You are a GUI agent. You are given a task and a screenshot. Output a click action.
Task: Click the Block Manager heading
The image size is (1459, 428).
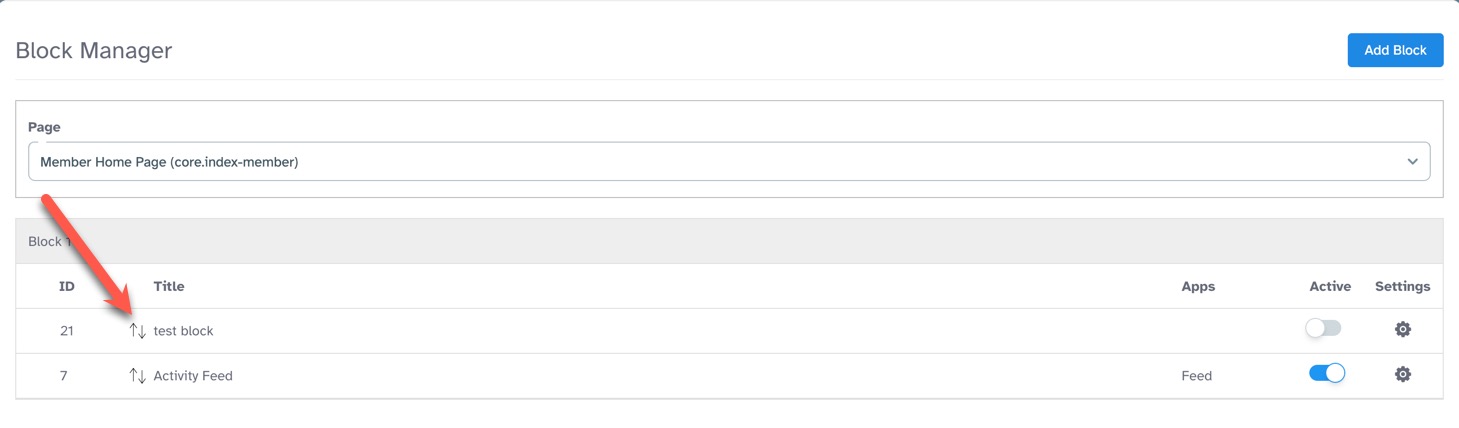click(94, 51)
